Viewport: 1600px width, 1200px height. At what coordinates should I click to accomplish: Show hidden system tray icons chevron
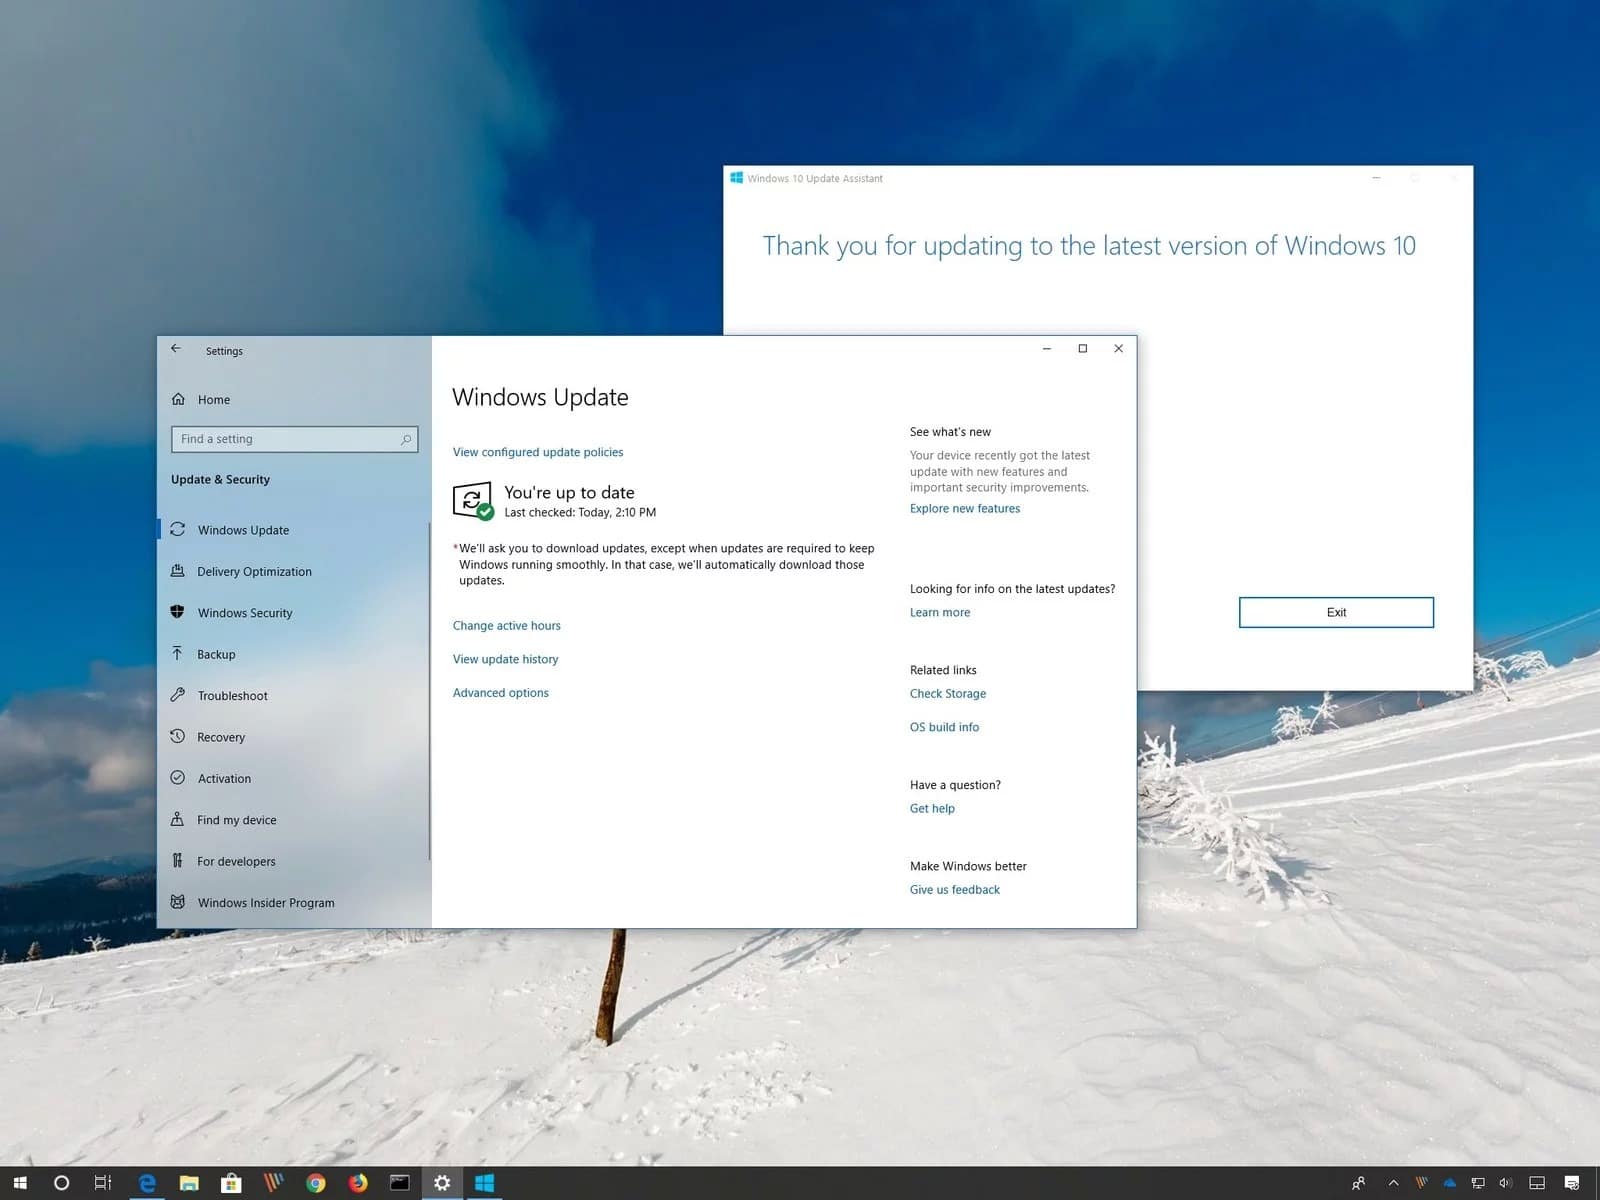click(x=1393, y=1183)
